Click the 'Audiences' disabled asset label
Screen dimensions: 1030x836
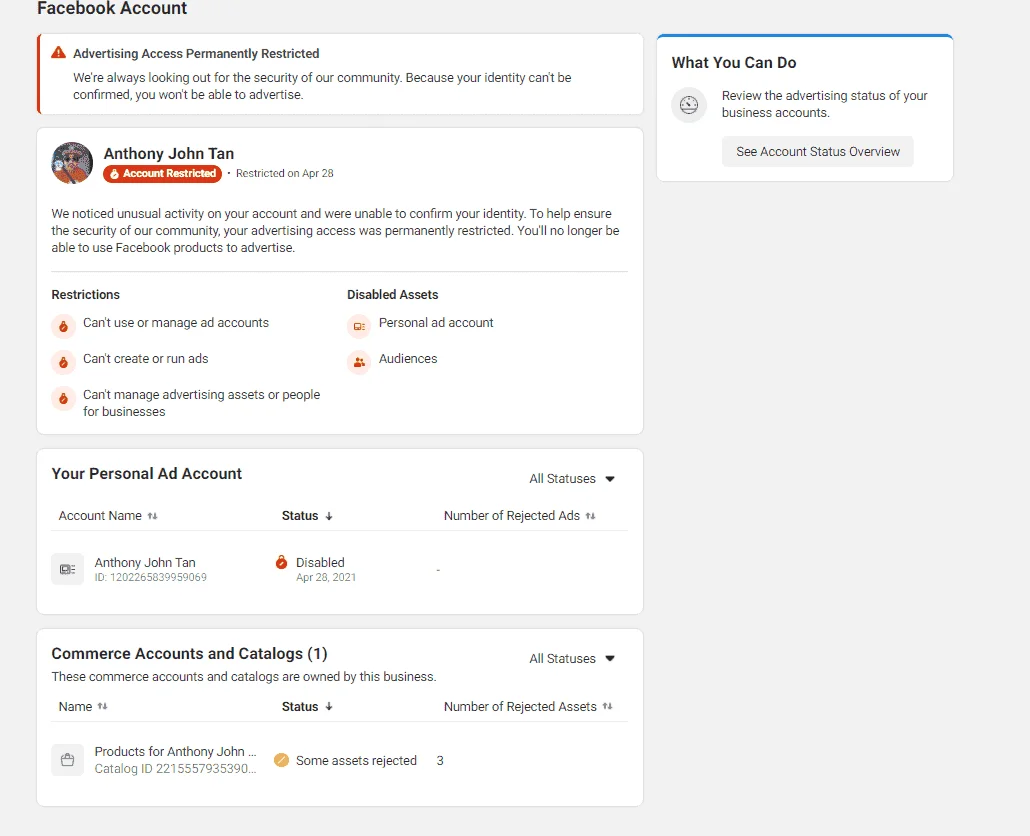click(408, 359)
